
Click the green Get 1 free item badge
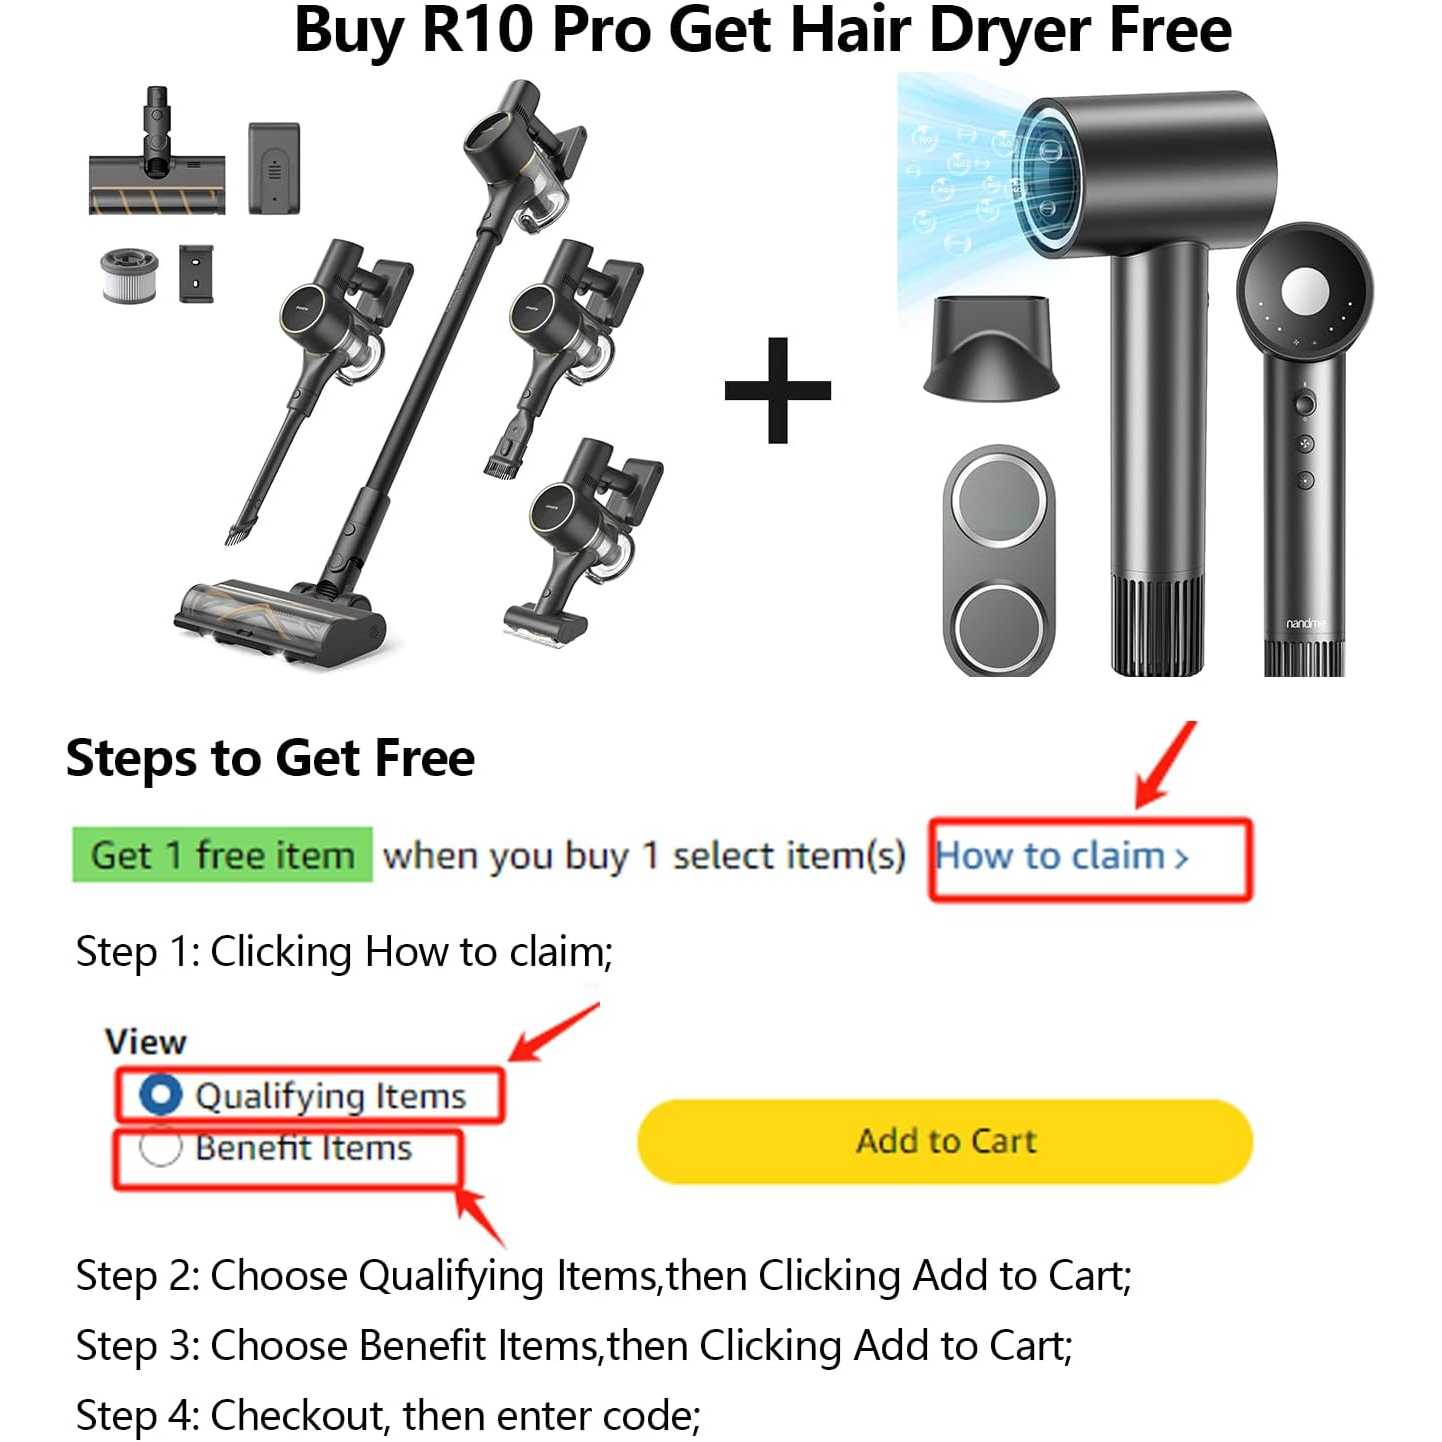(x=222, y=855)
